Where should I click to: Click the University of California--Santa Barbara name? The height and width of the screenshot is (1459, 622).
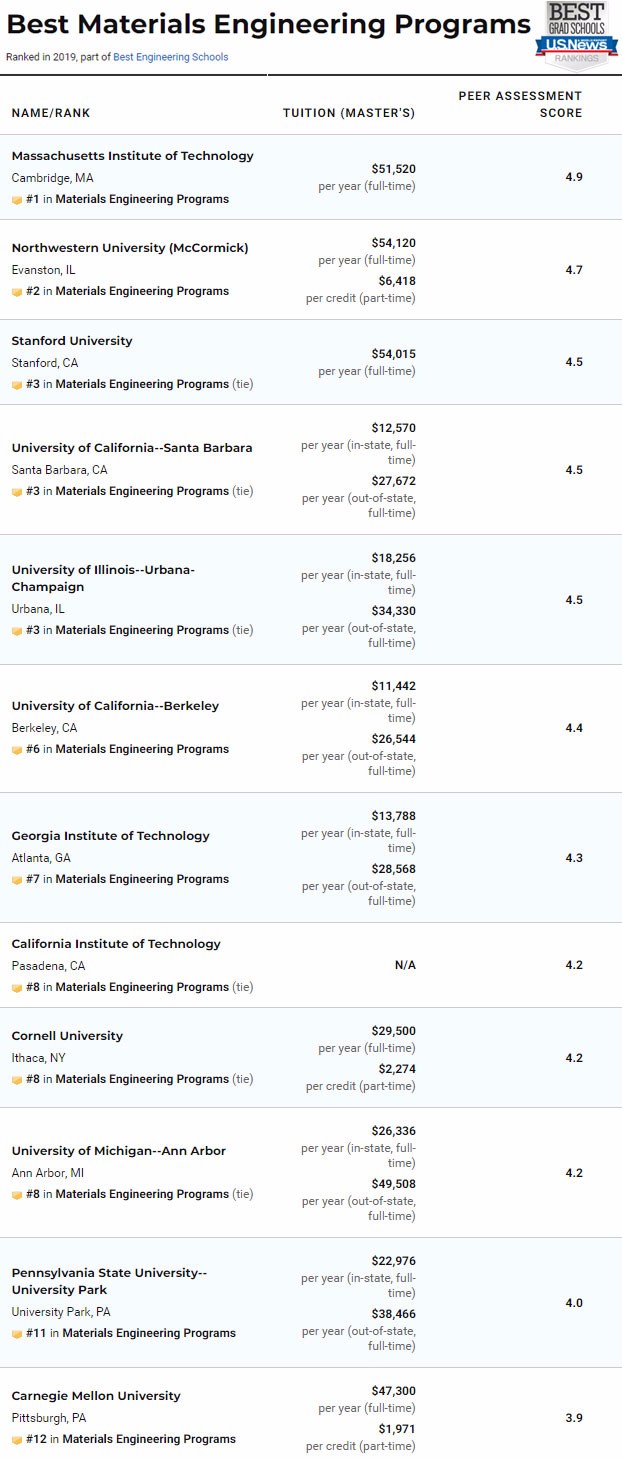coord(132,448)
